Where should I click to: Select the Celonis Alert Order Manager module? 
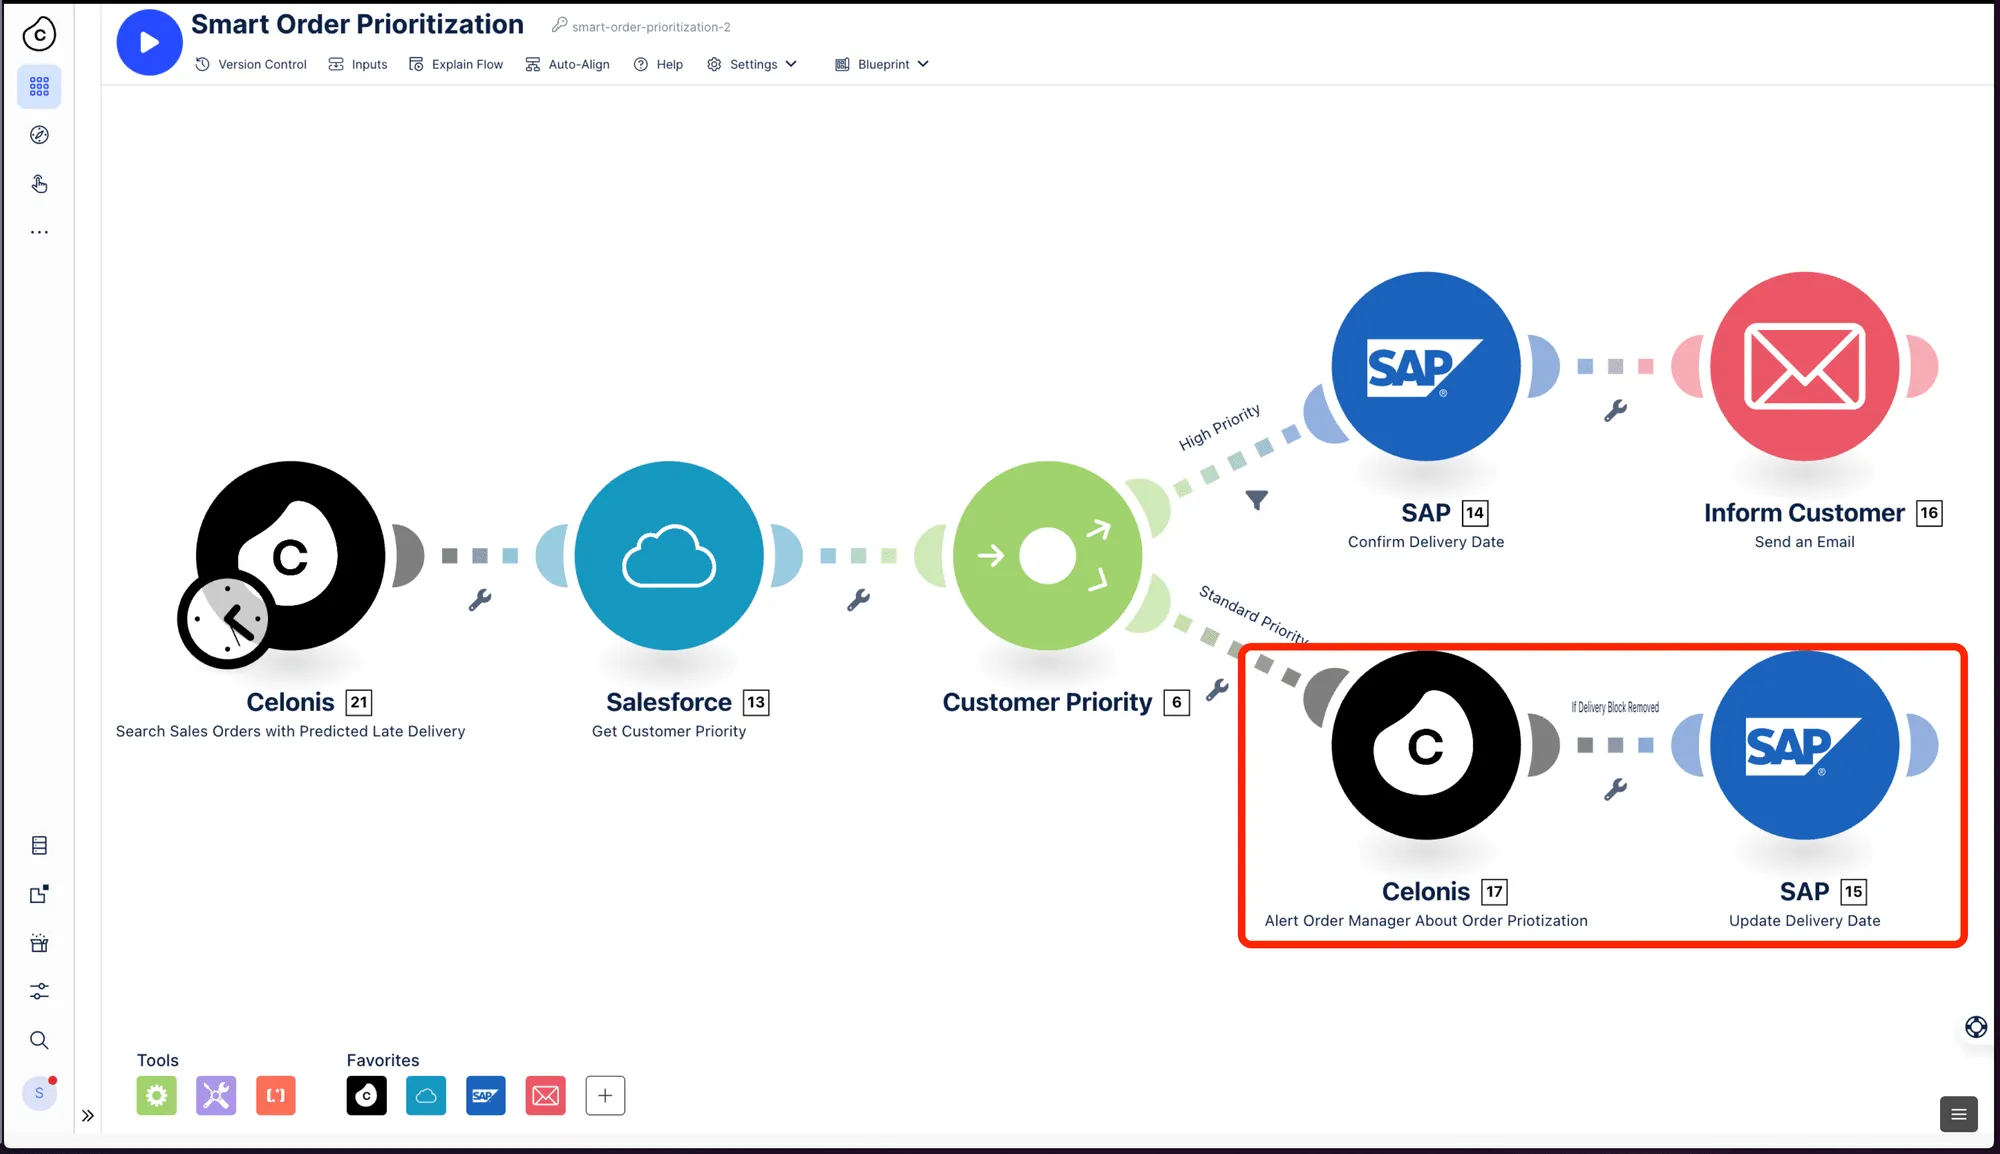(x=1426, y=745)
